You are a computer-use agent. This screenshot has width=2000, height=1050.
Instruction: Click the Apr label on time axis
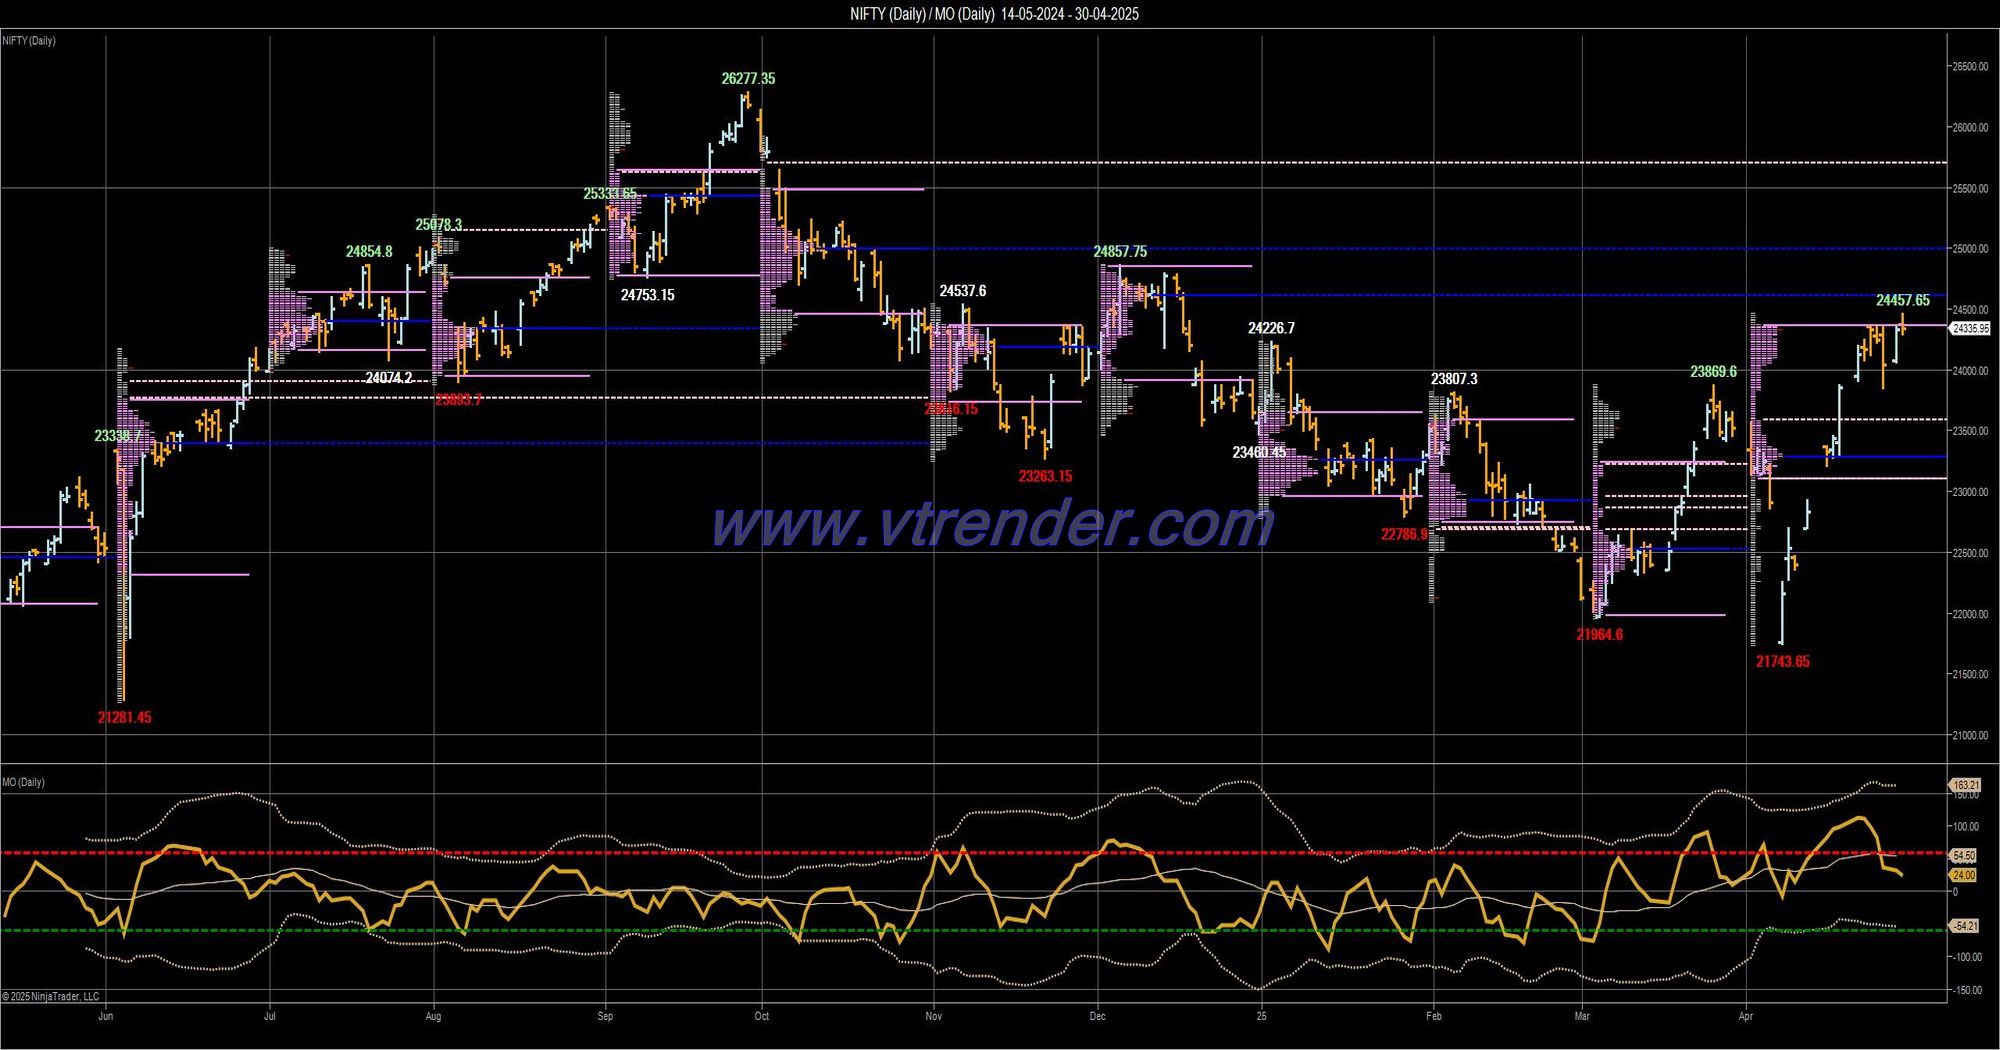tap(1746, 1016)
